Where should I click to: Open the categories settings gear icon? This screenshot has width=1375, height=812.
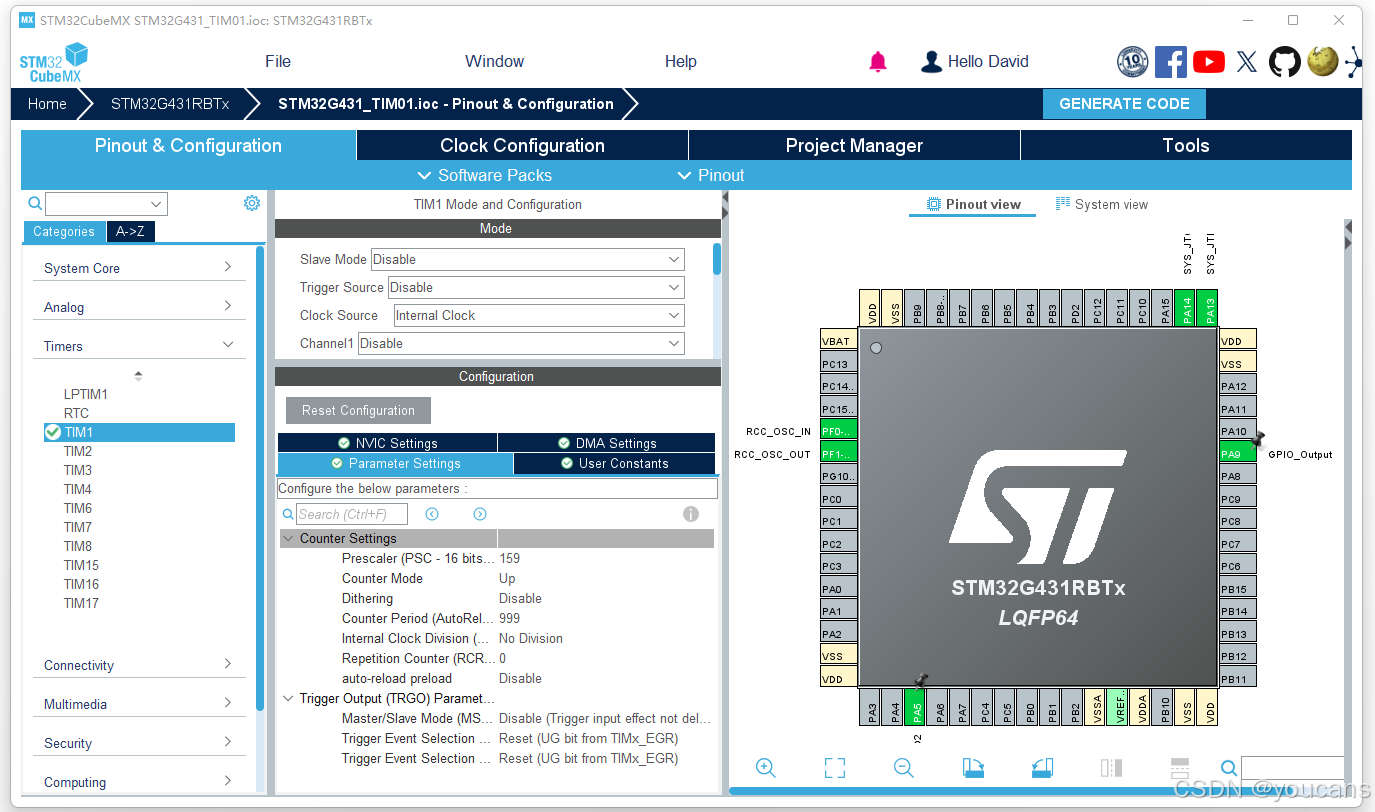pos(252,203)
